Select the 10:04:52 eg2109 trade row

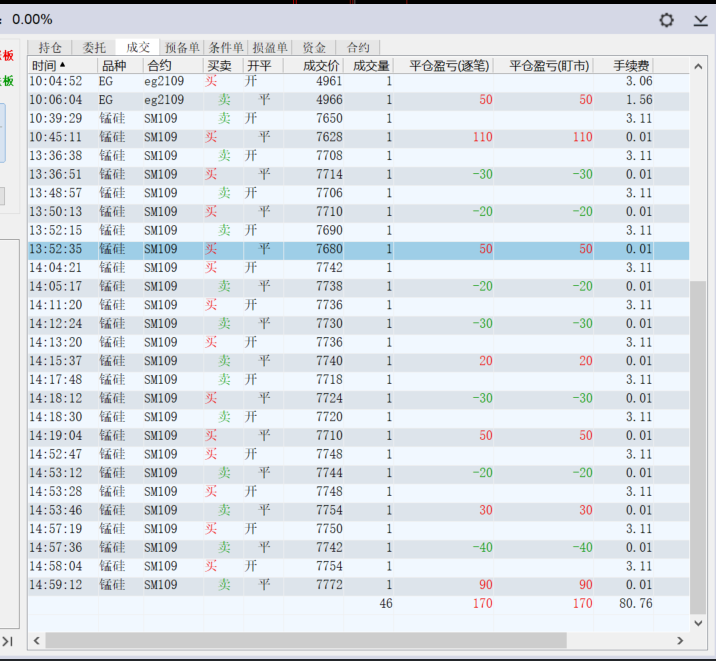[x=358, y=81]
